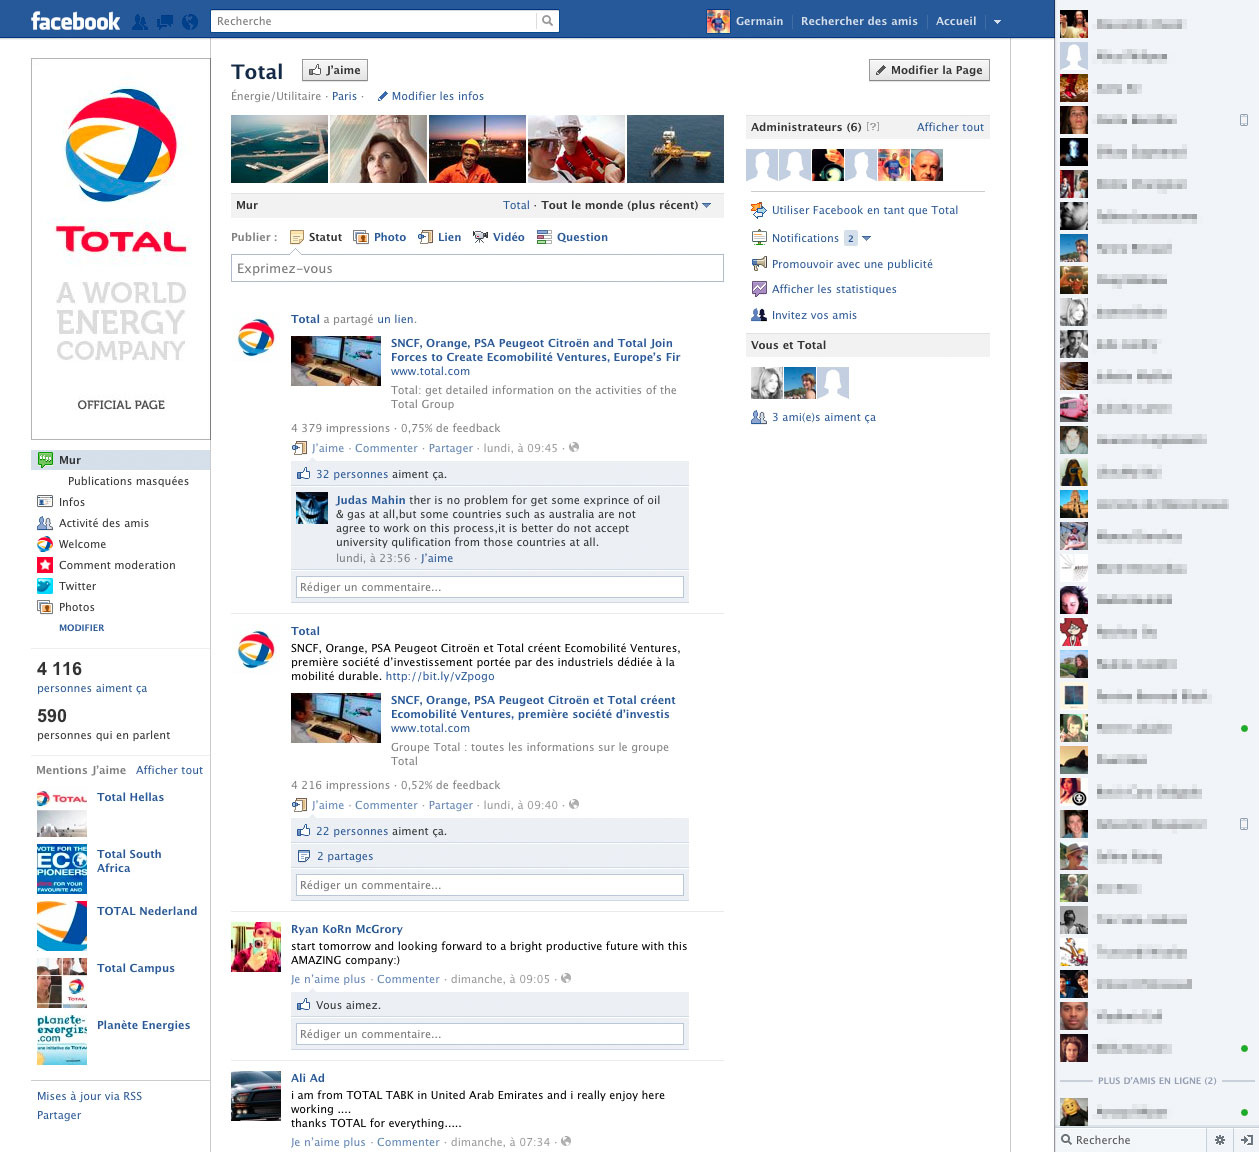Screen dimensions: 1259x1152
Task: Click Promouvoir avec une publicité
Action: tap(852, 264)
